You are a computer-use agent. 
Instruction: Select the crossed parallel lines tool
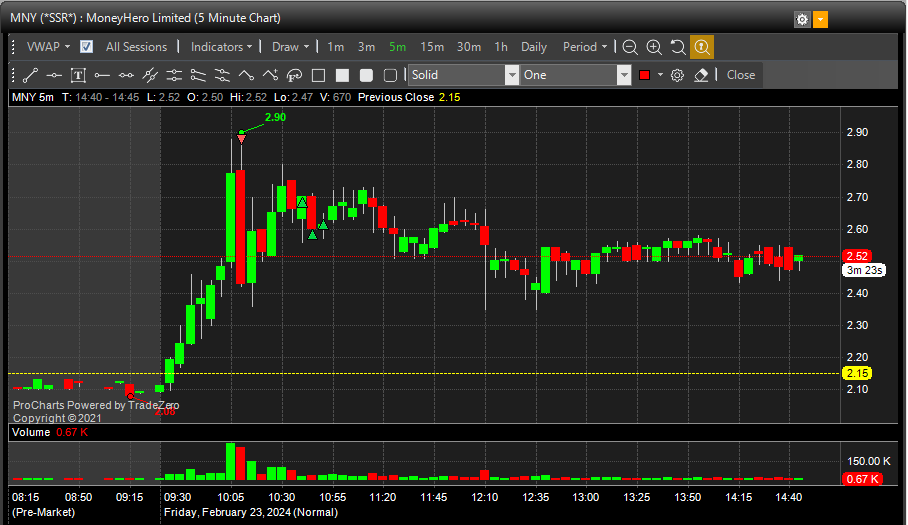pos(150,75)
